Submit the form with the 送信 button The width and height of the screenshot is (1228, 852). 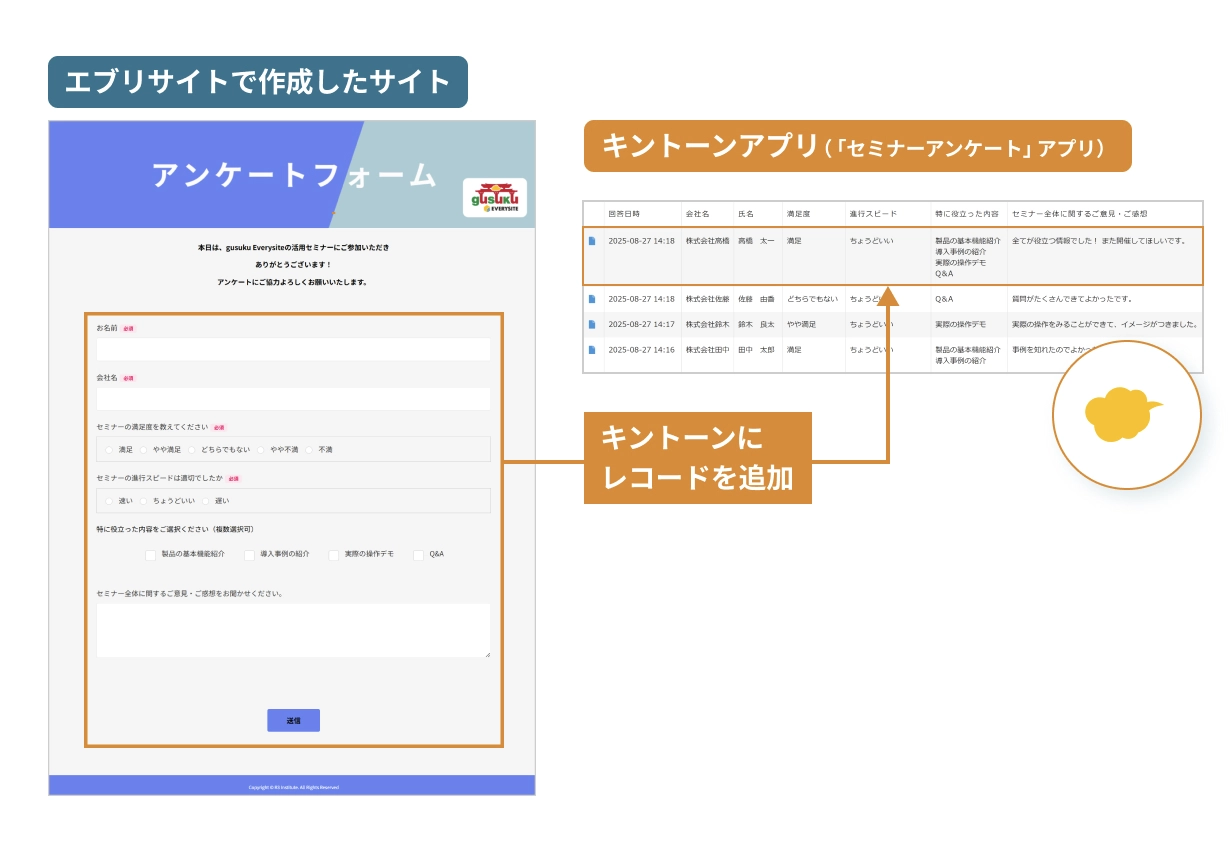coord(293,720)
